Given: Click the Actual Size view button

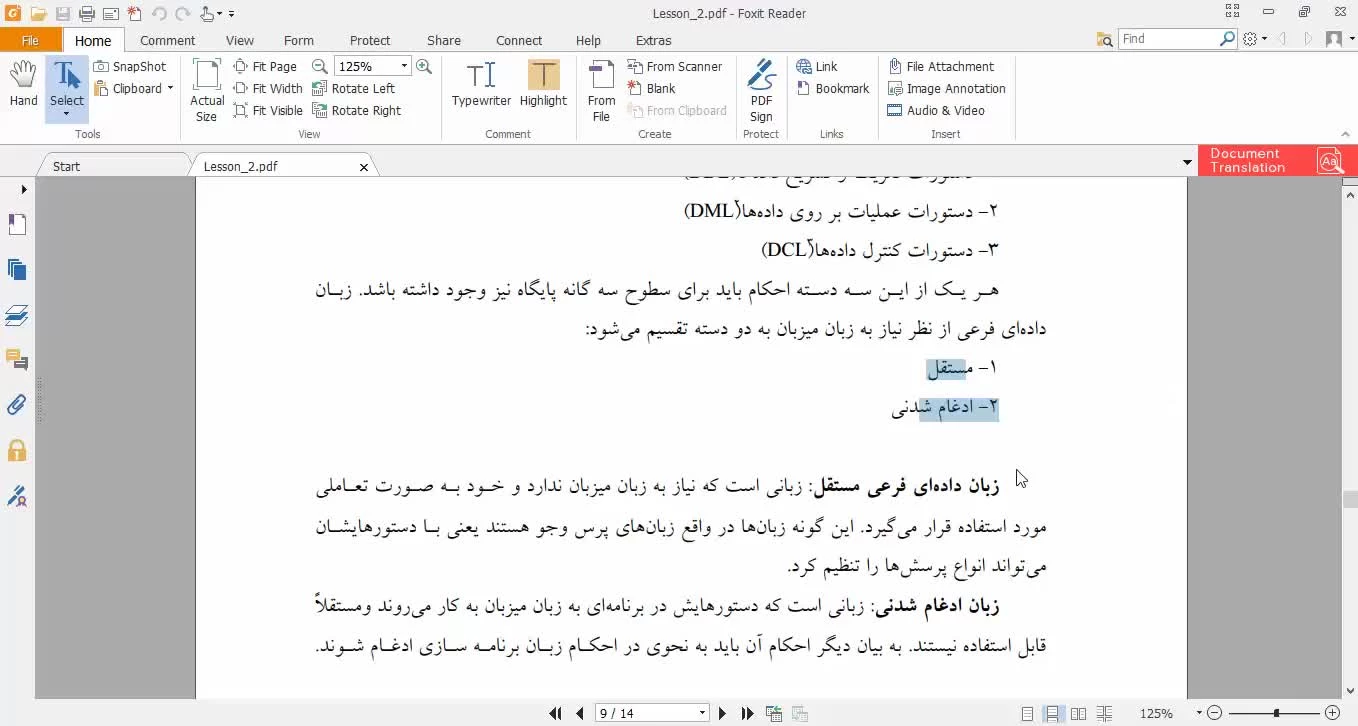Looking at the screenshot, I should 207,90.
